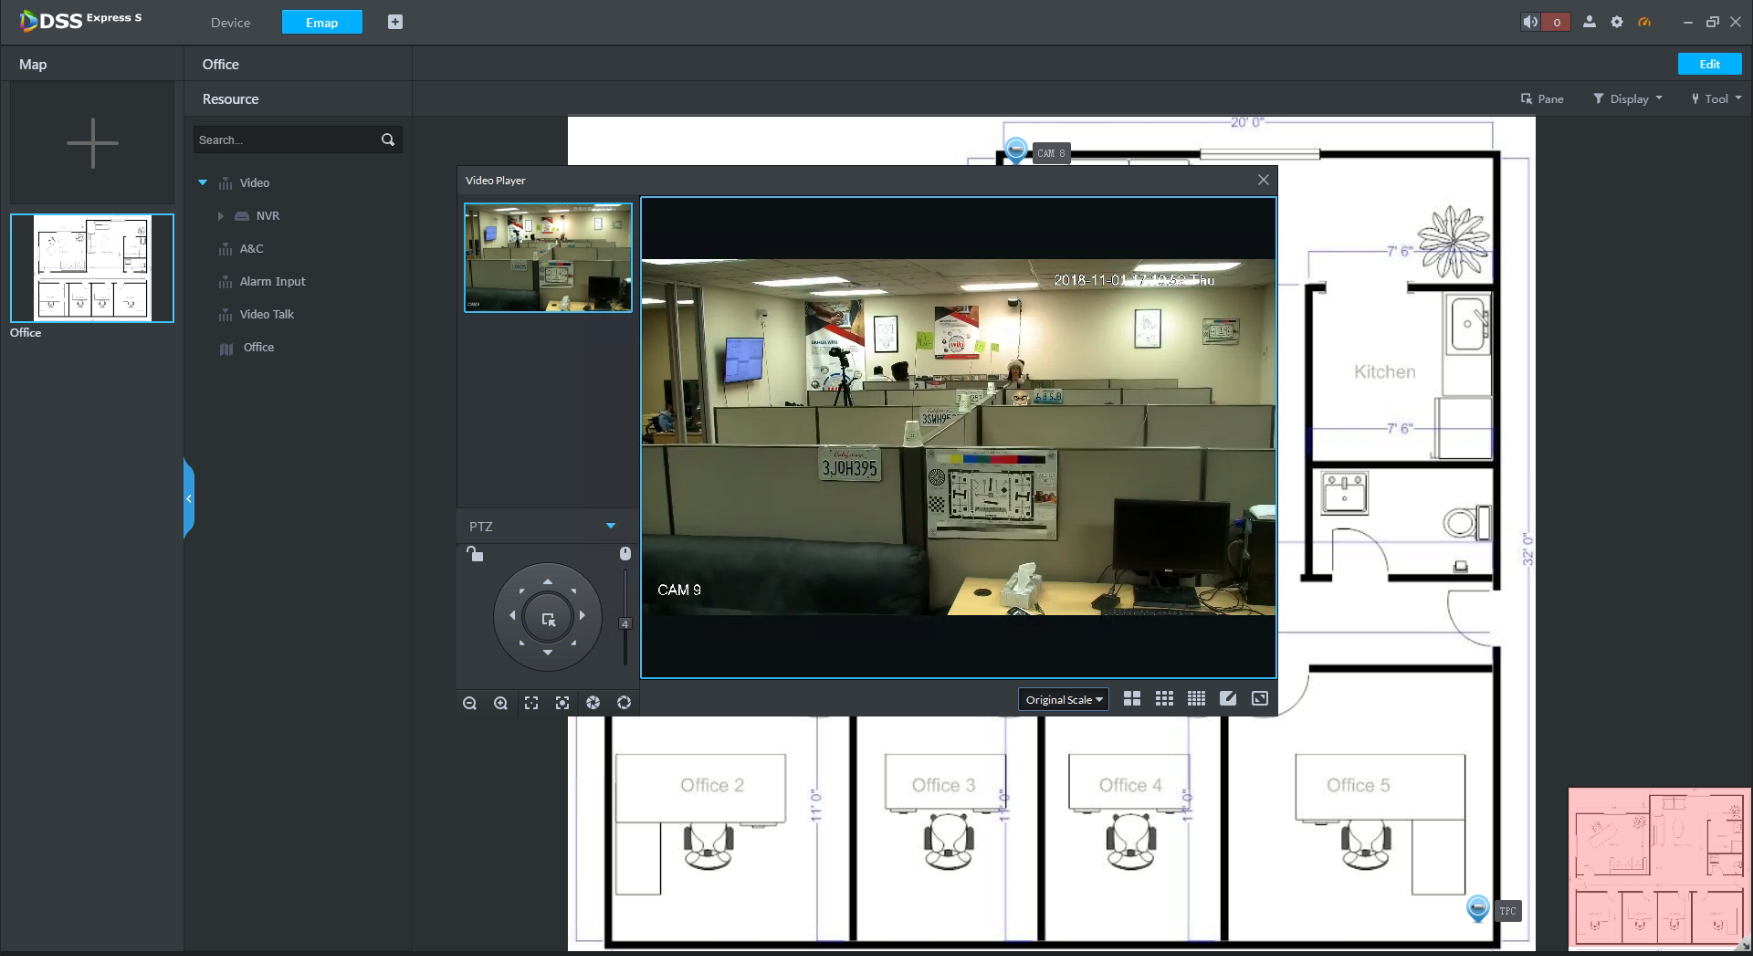The image size is (1753, 956).
Task: Open the user account icon
Action: 1589,22
